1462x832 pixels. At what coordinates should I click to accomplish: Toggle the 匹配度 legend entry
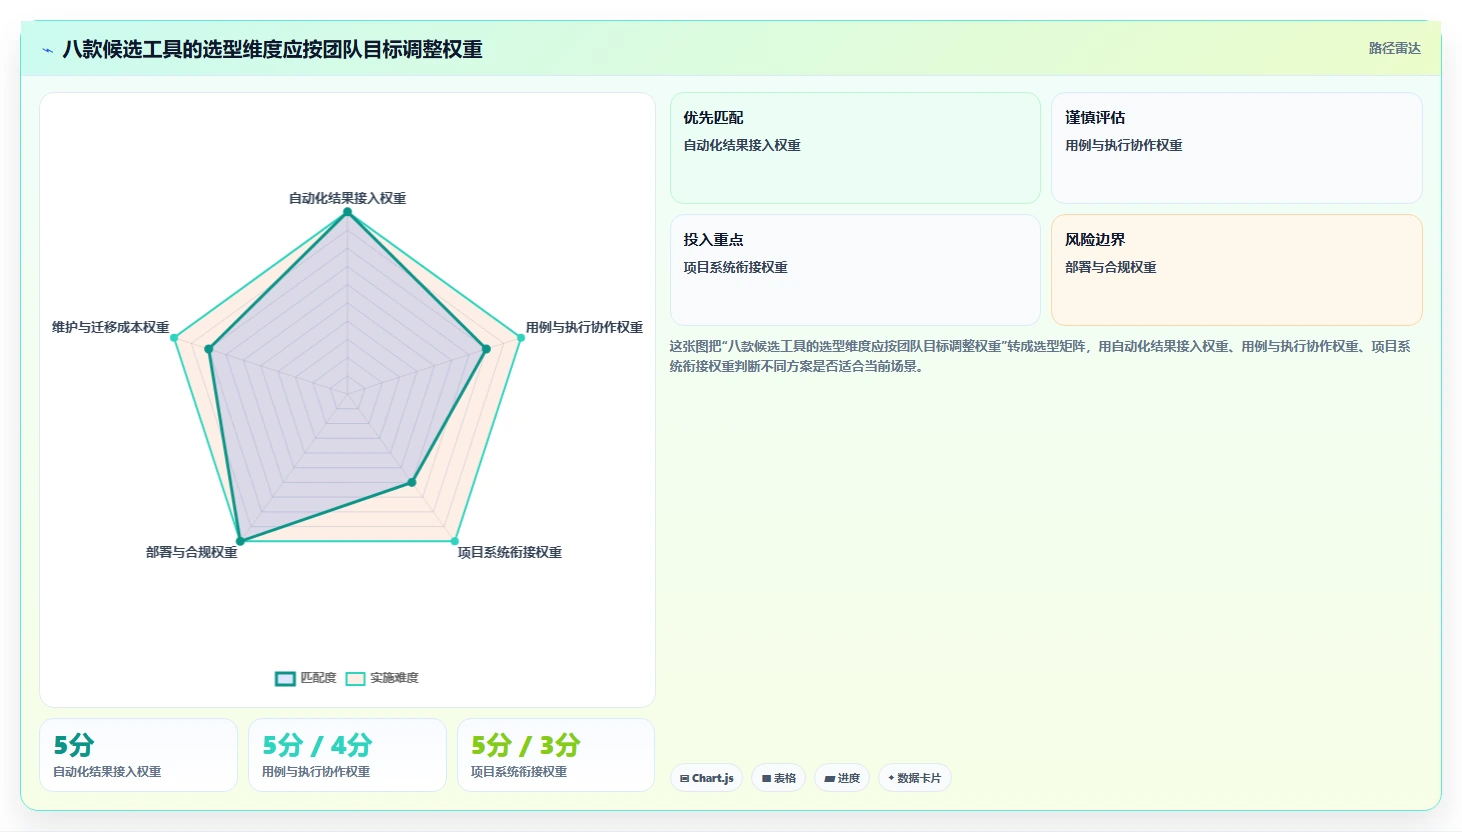(x=306, y=678)
